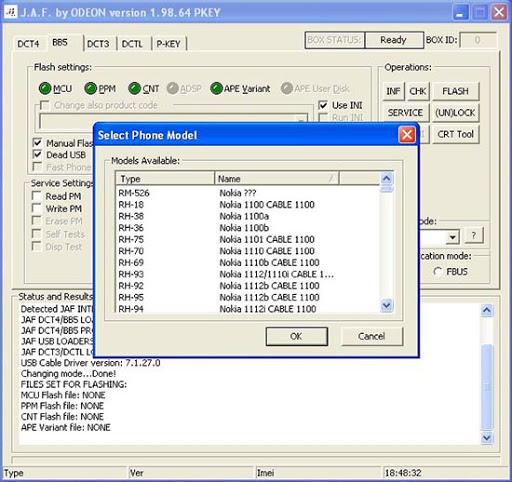Click the J.A.F. app icon in title bar
The width and height of the screenshot is (512, 482).
(x=11, y=12)
